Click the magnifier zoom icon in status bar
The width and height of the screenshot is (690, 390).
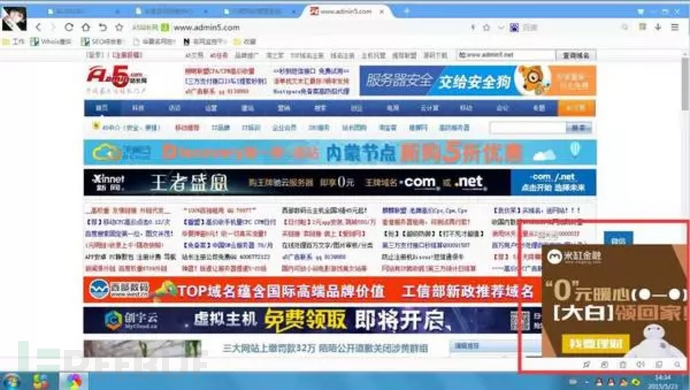677,364
